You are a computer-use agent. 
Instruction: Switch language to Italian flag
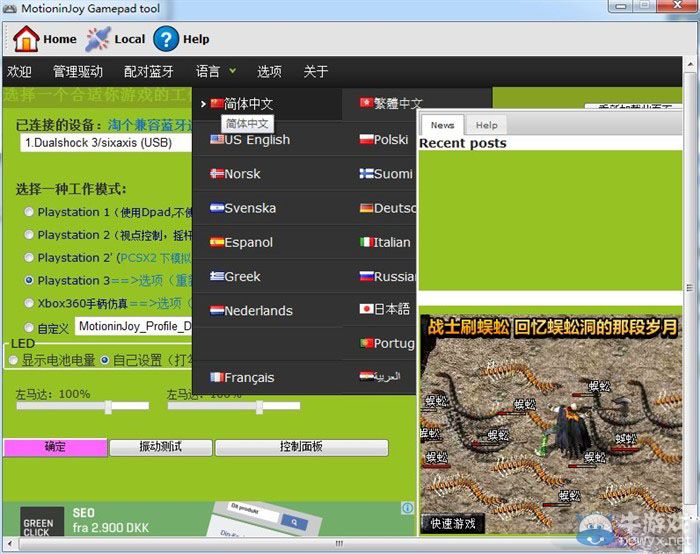pos(385,242)
